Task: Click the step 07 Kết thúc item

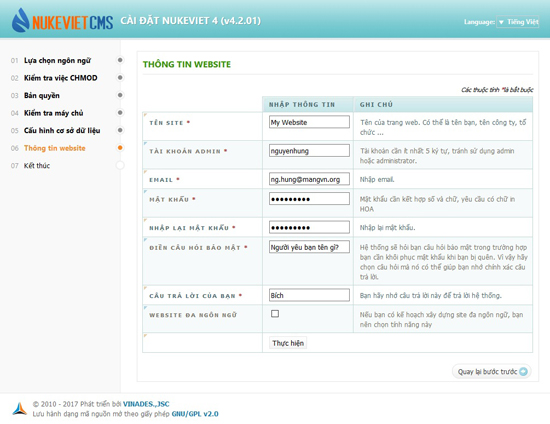Action: click(x=37, y=166)
